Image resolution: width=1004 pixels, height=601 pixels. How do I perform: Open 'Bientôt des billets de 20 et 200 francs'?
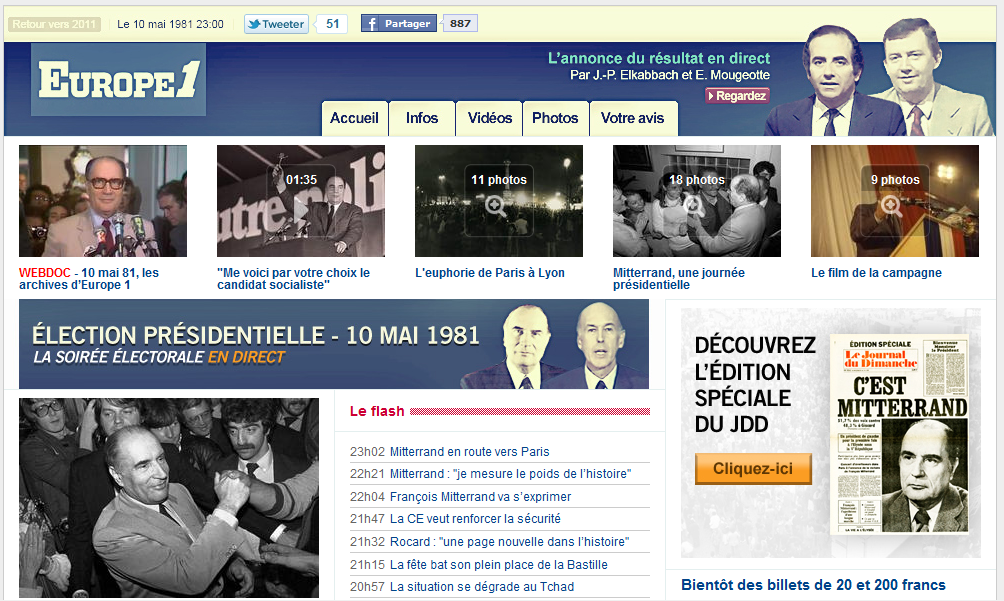(813, 585)
